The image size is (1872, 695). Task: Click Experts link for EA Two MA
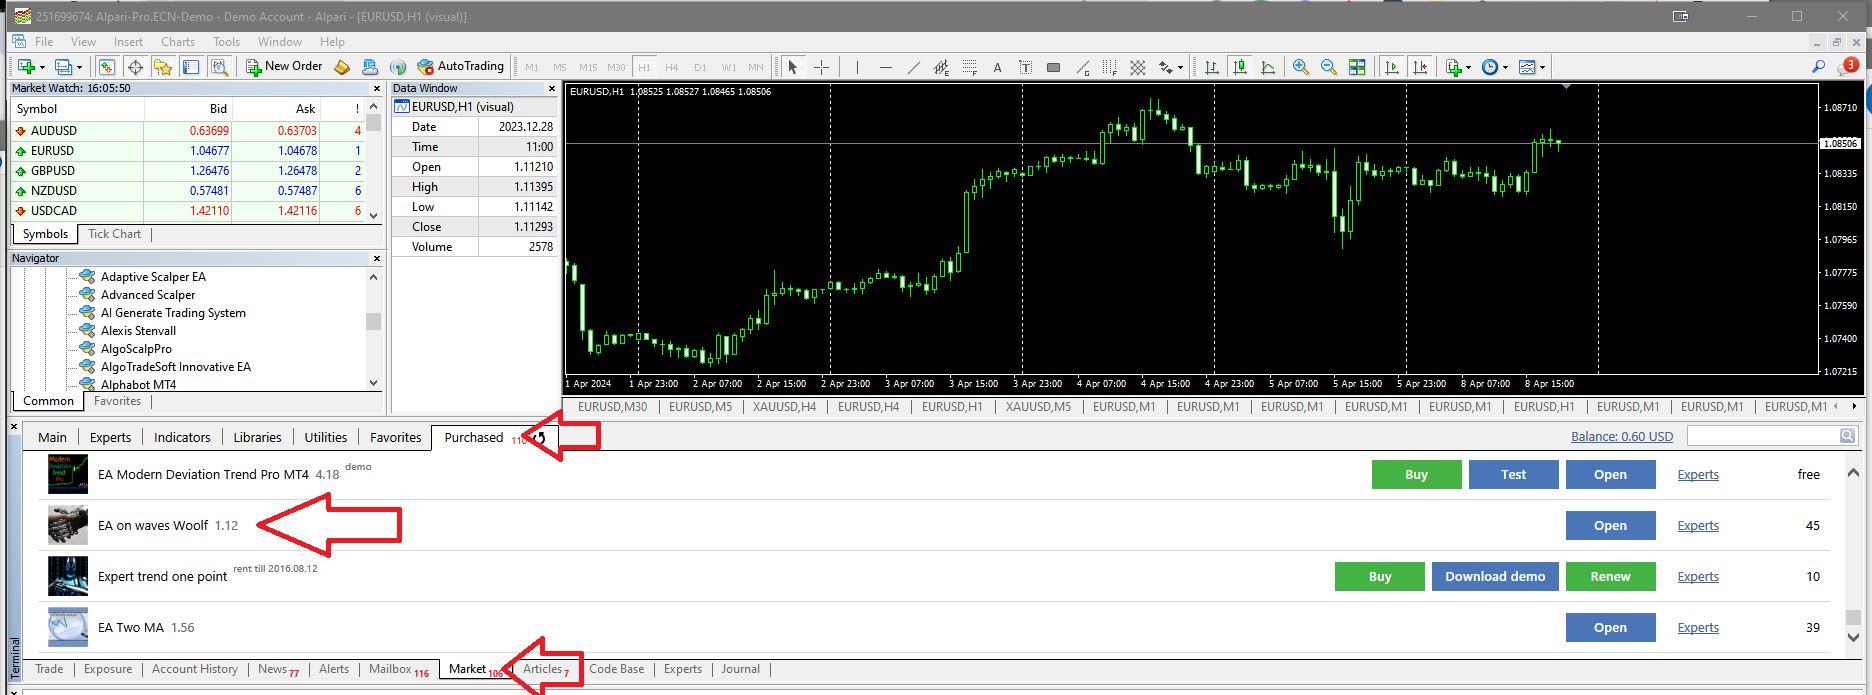pyautogui.click(x=1698, y=628)
